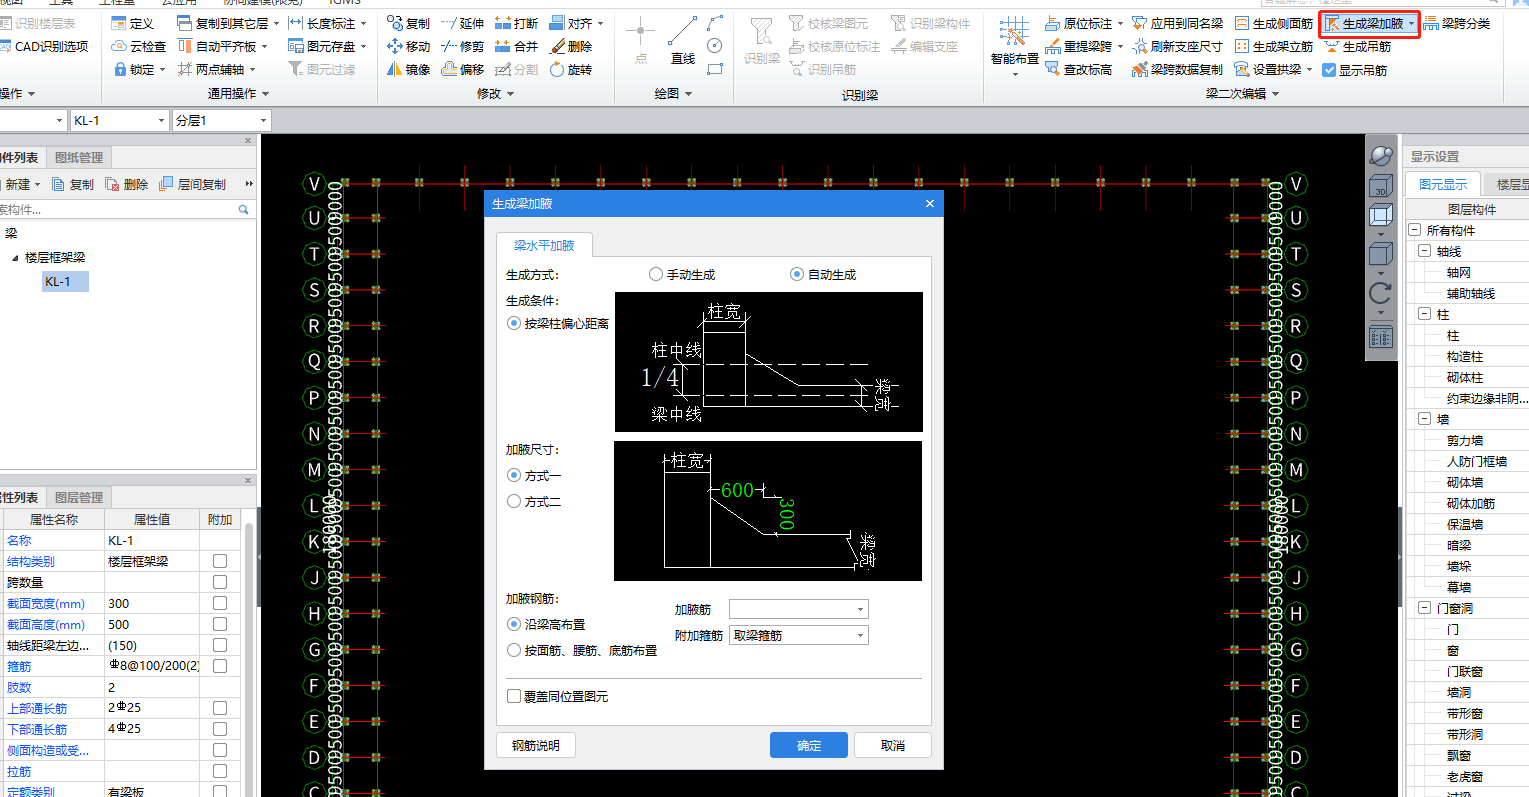
Task: Check 覆盖同位置图元 checkbox
Action: [514, 696]
